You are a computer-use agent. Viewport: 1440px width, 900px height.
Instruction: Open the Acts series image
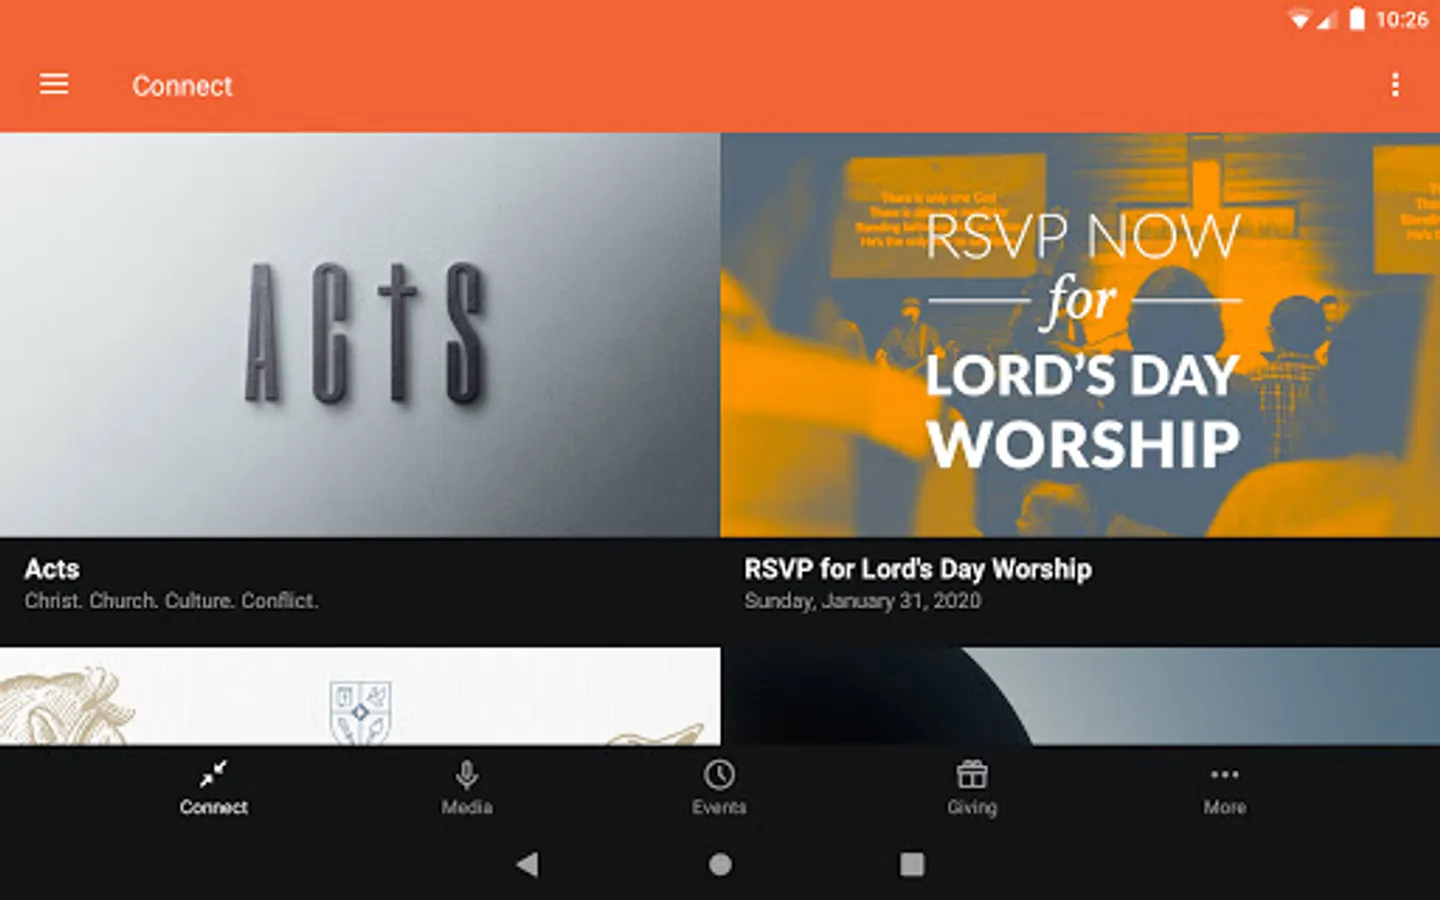click(x=360, y=335)
